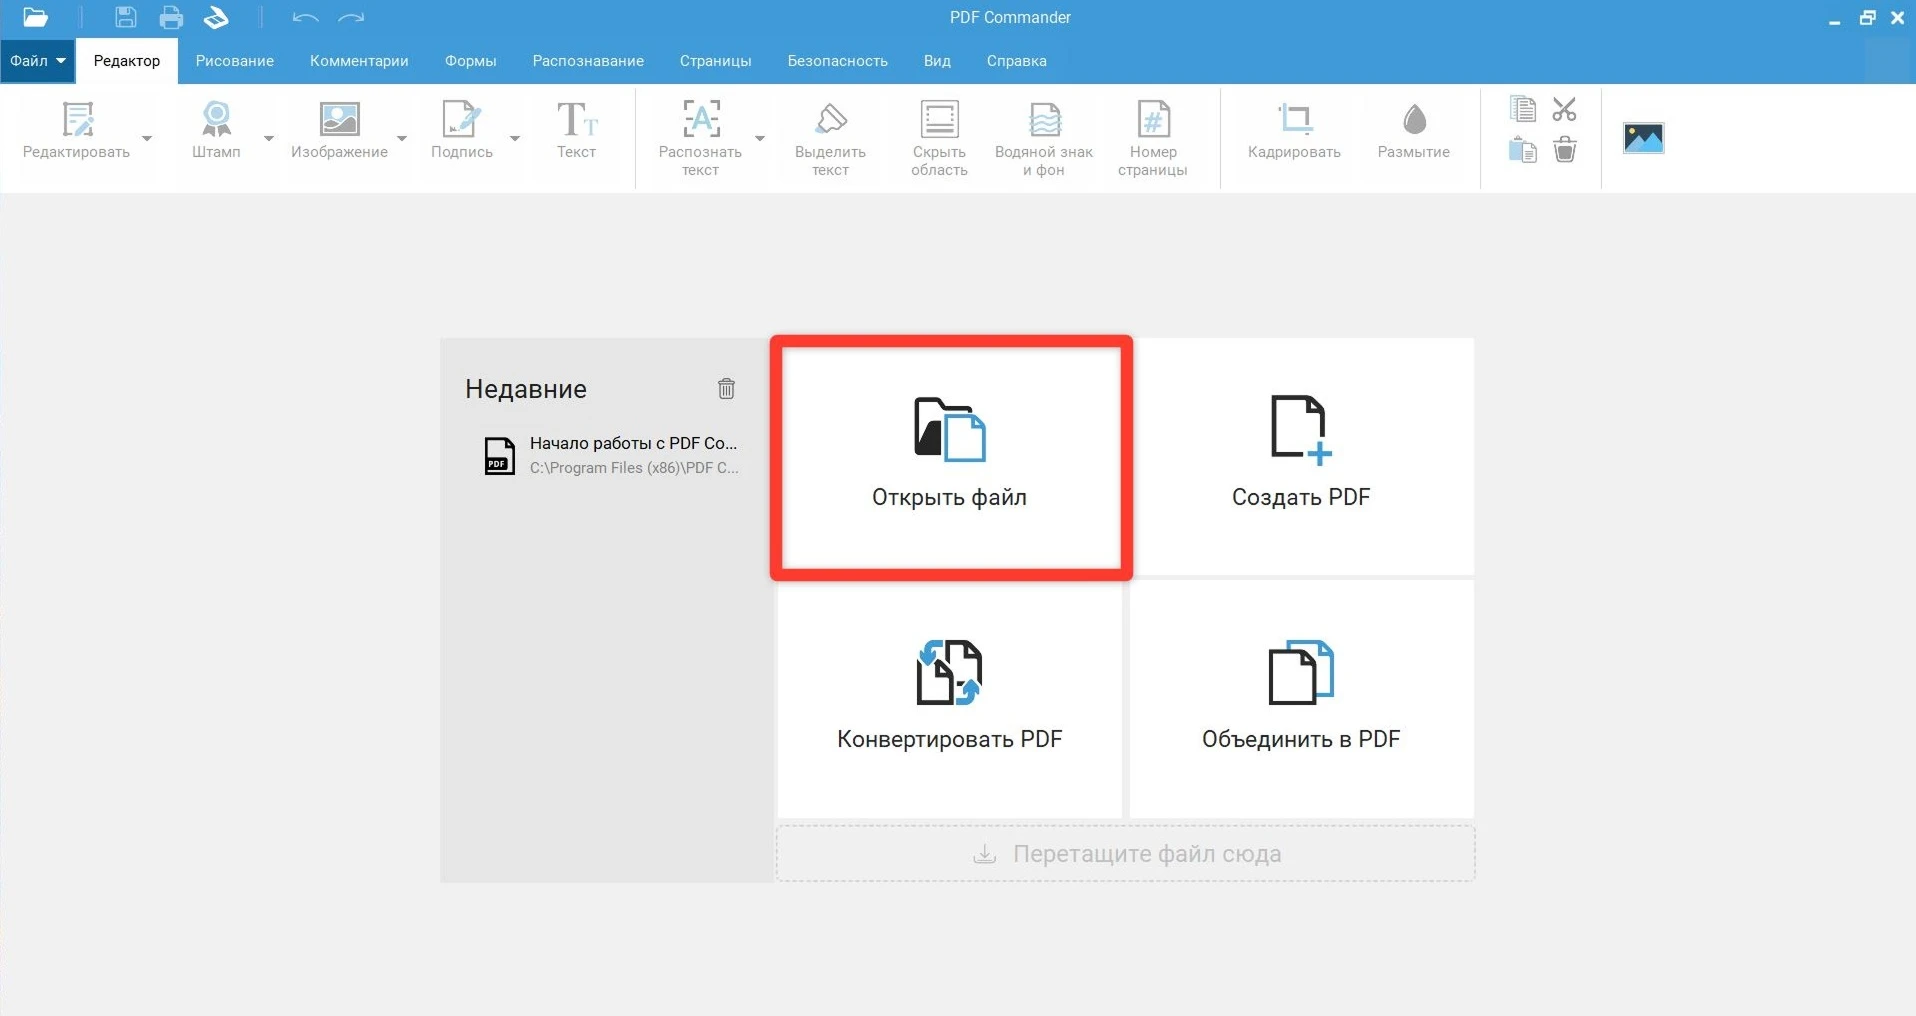Expand the Штамп dropdown arrow

(268, 138)
